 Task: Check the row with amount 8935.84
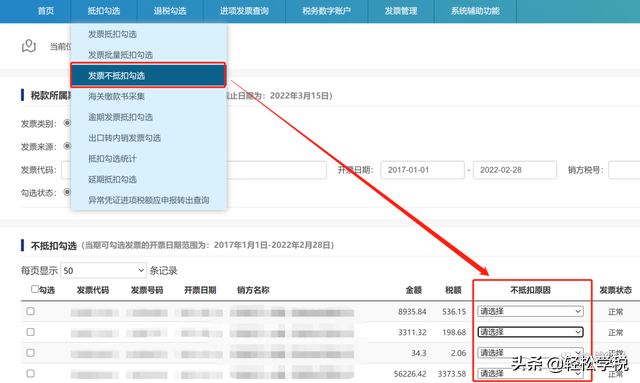click(x=30, y=311)
